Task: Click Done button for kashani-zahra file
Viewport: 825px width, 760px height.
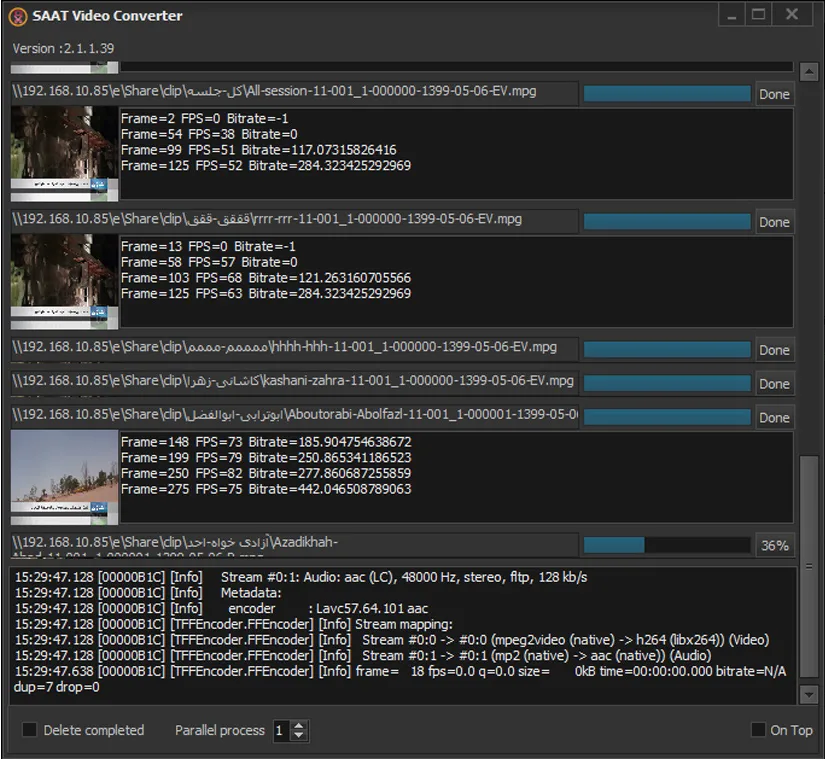Action: click(x=774, y=384)
